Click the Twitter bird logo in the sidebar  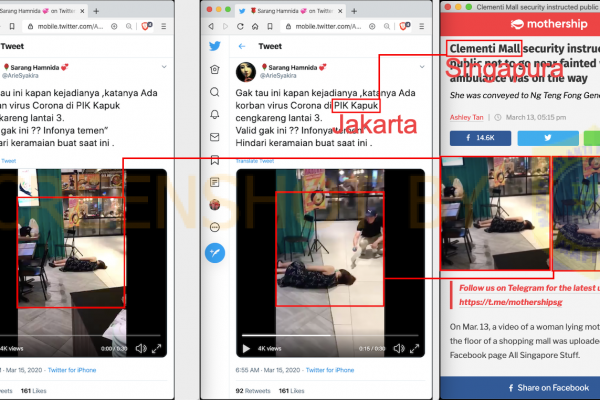pos(215,46)
